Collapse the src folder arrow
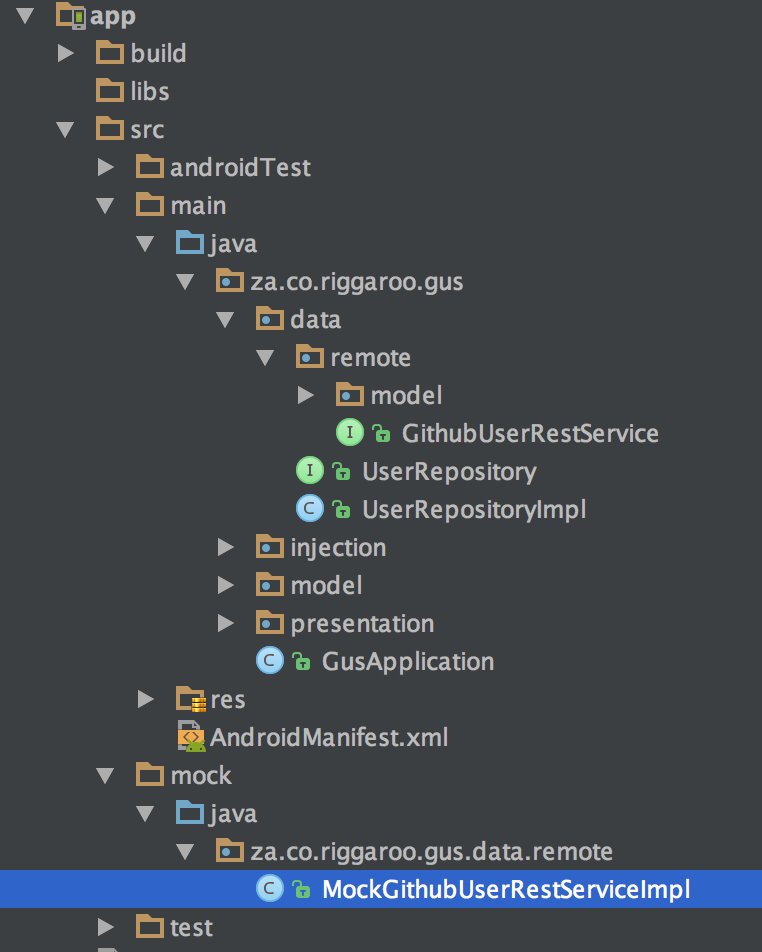Screen dimensions: 762x952 coord(65,129)
